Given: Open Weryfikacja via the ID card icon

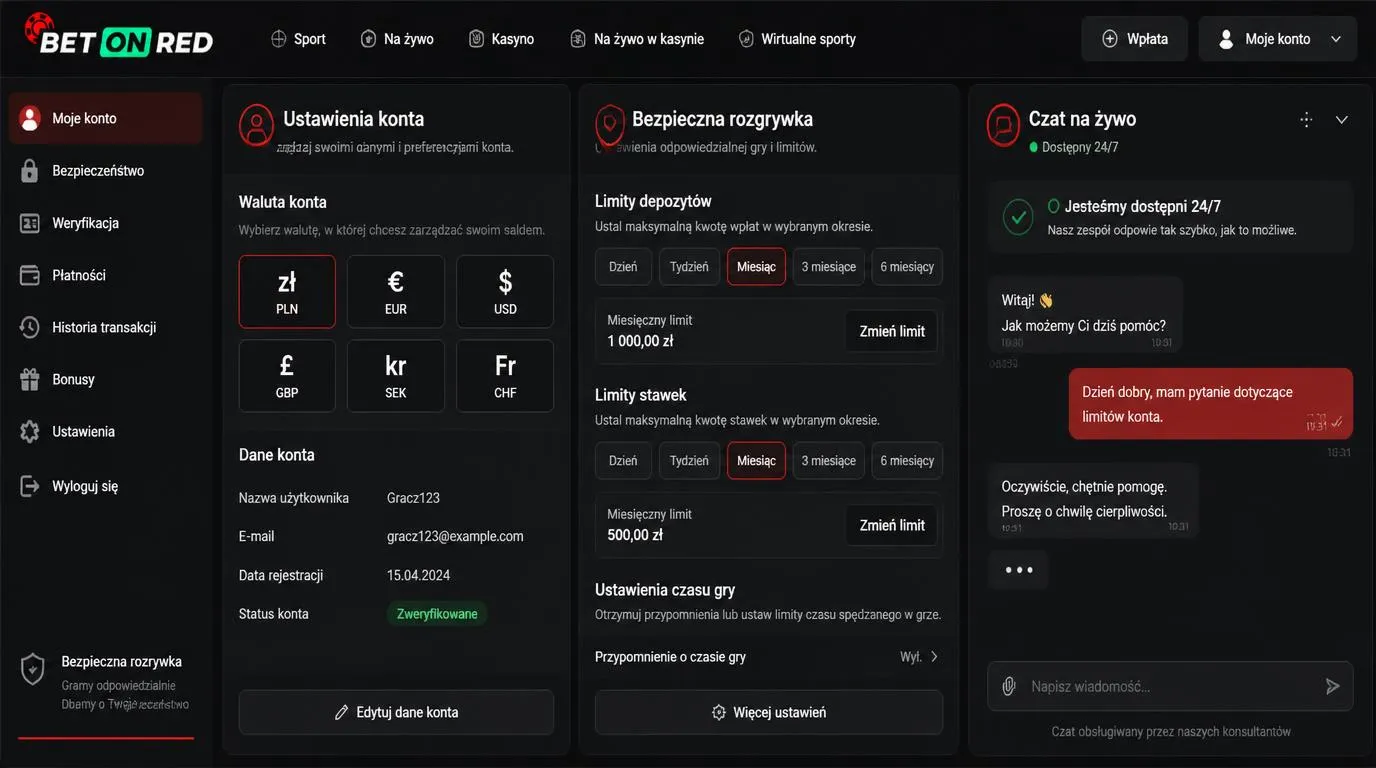Looking at the screenshot, I should click(30, 223).
